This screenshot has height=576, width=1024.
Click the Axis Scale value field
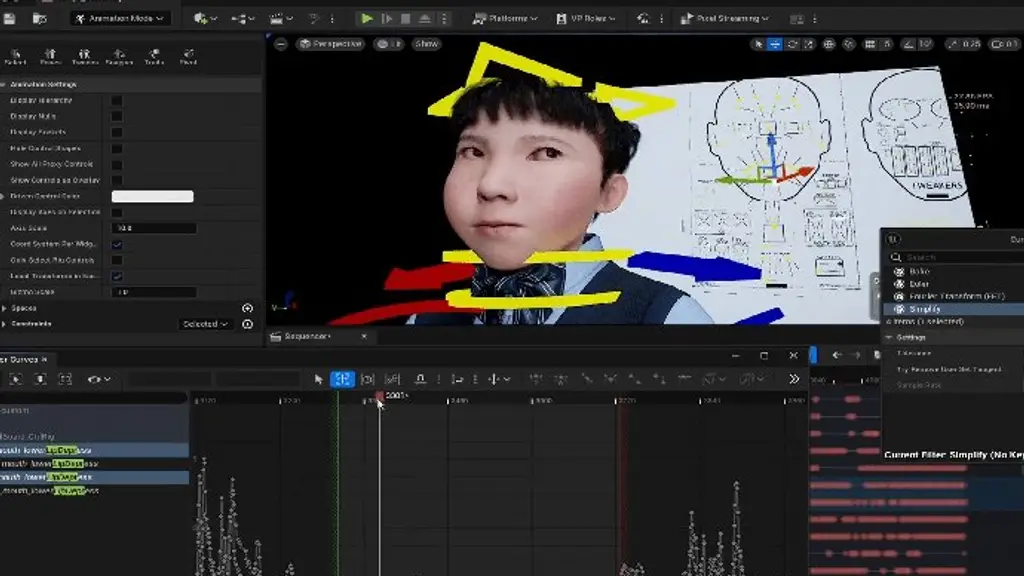tap(153, 228)
